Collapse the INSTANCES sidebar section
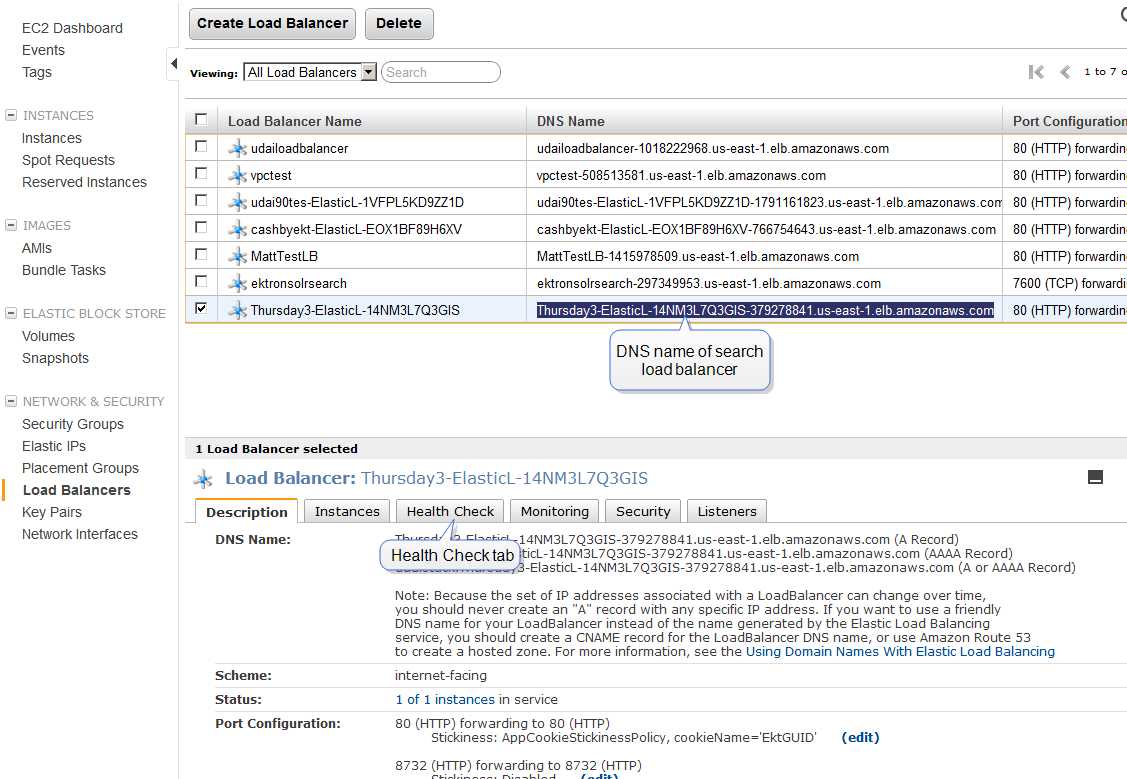This screenshot has width=1127, height=779. pos(11,115)
